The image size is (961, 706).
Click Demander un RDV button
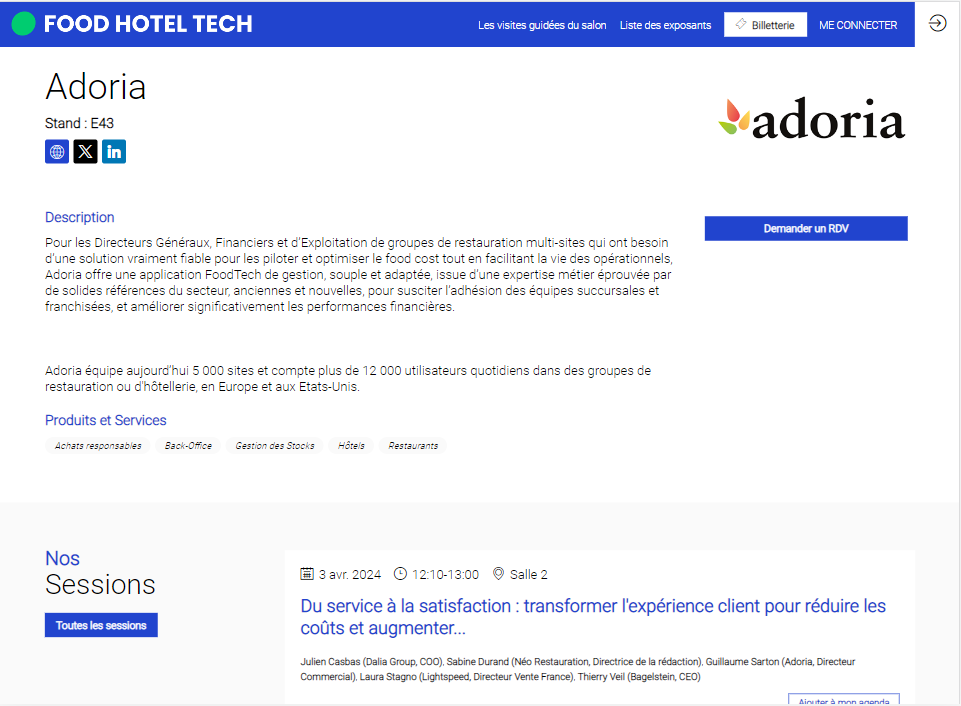pos(806,229)
